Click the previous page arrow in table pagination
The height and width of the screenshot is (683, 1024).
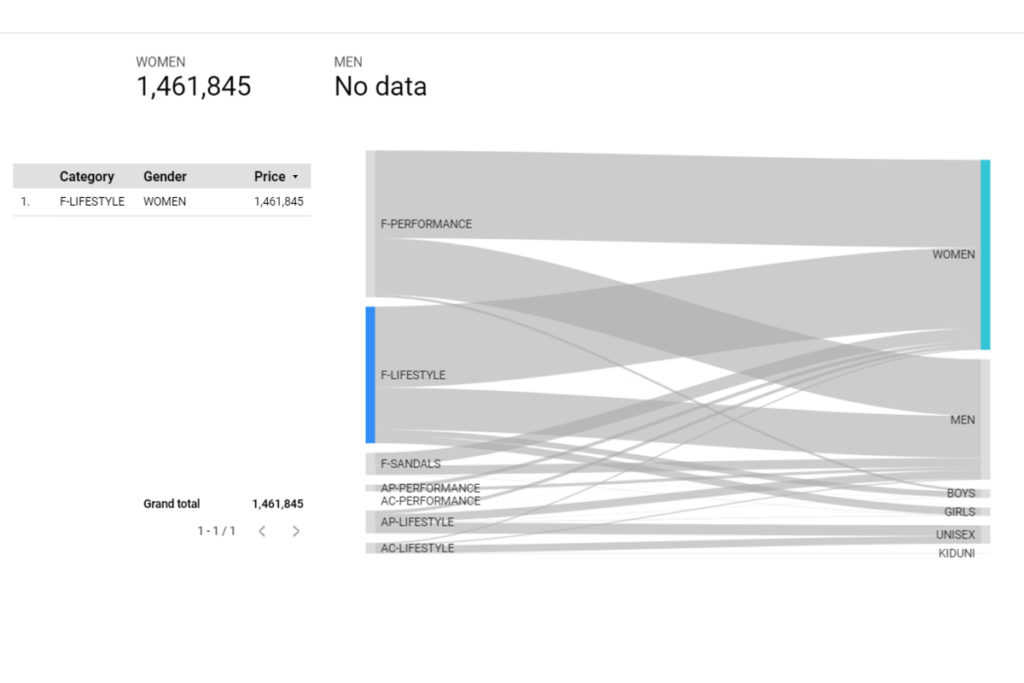pos(262,531)
